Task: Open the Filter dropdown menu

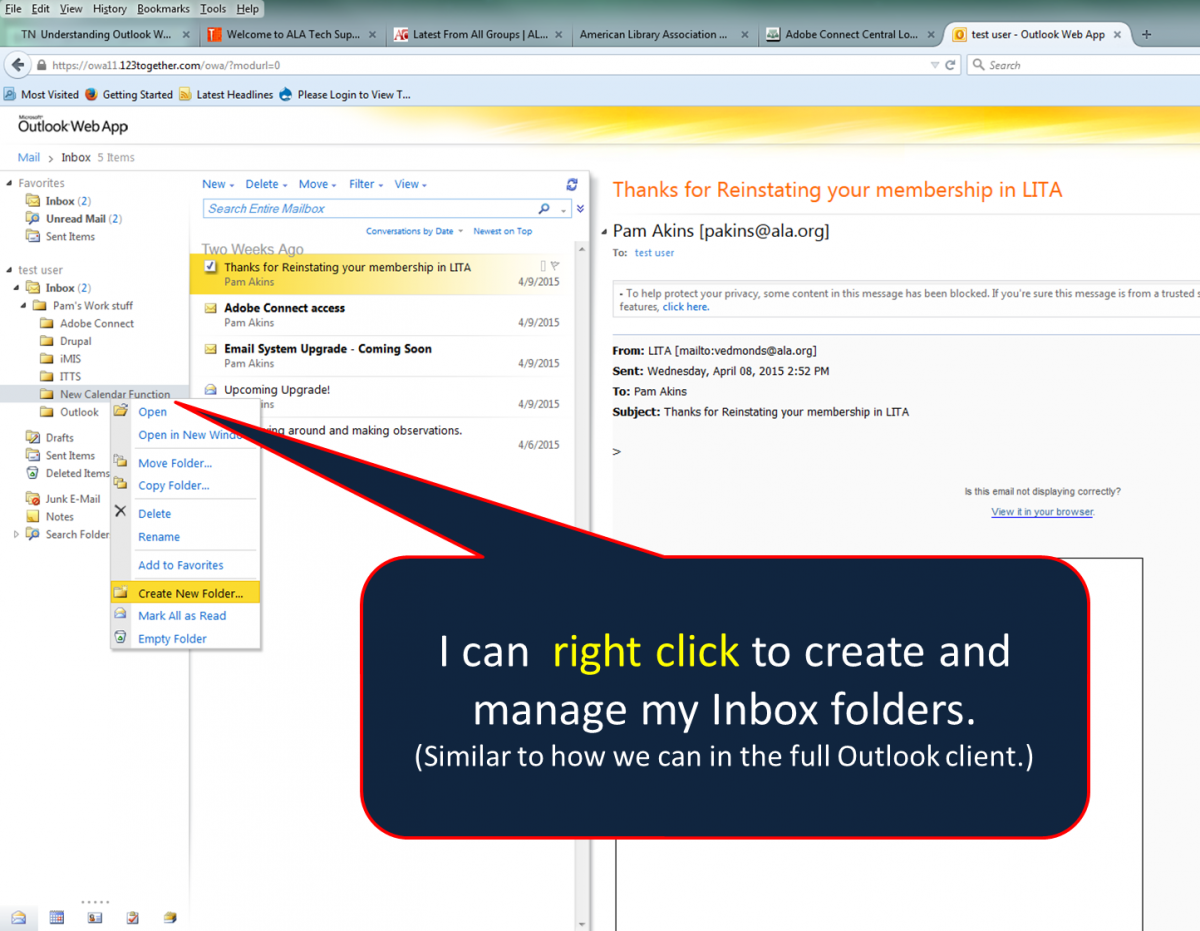Action: 367,184
